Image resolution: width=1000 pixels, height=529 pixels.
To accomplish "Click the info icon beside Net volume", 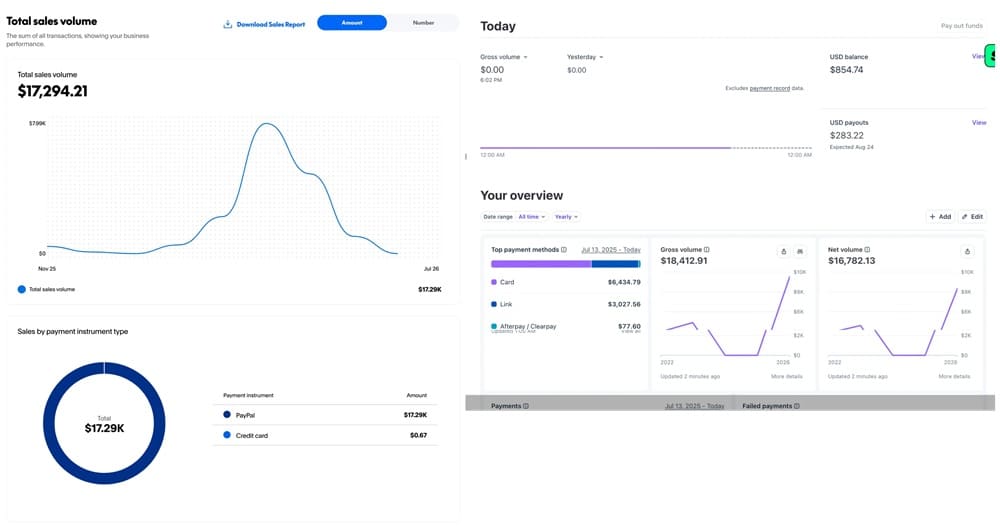I will [867, 250].
